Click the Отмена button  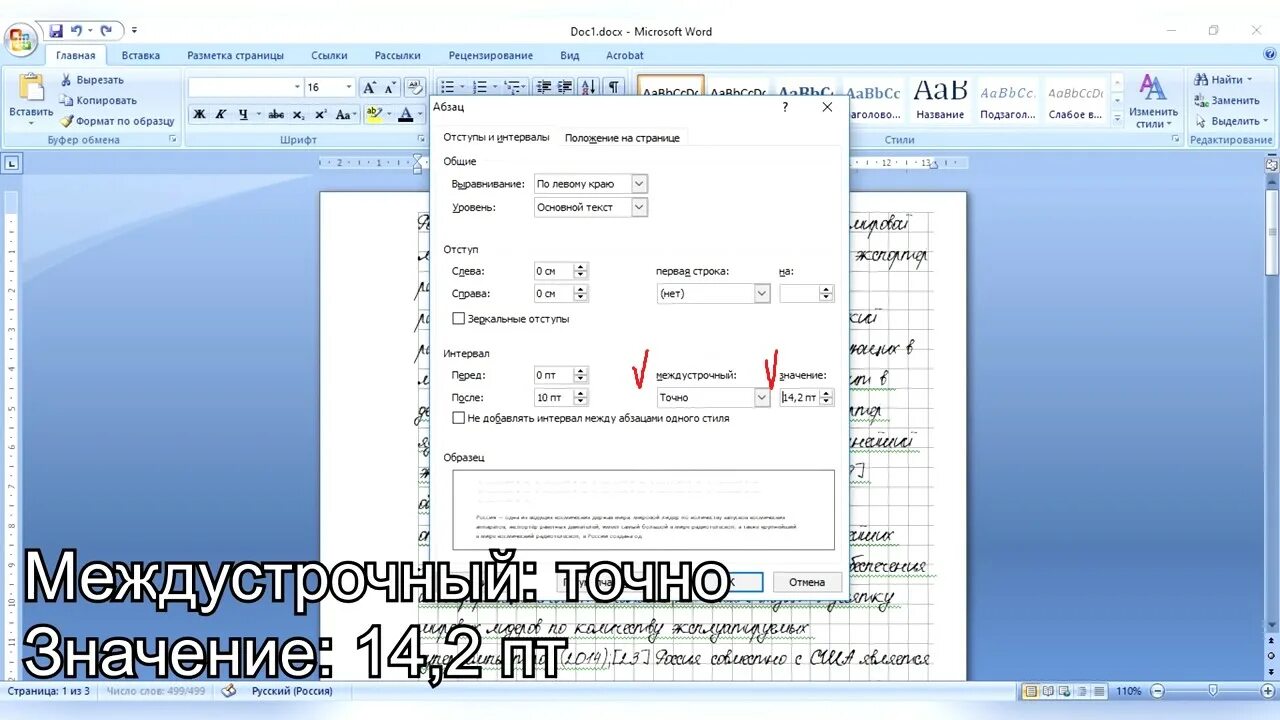[806, 582]
